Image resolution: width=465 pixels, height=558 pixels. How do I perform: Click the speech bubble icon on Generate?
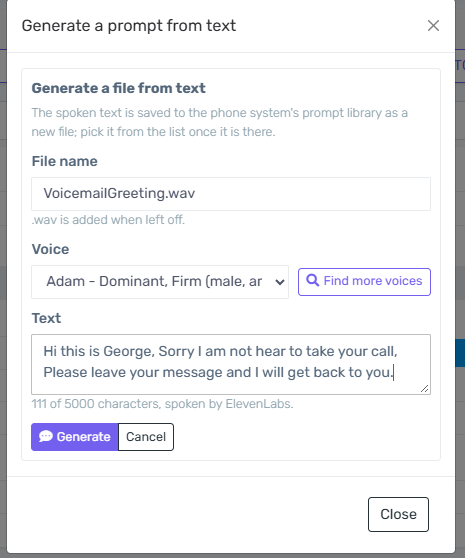46,436
